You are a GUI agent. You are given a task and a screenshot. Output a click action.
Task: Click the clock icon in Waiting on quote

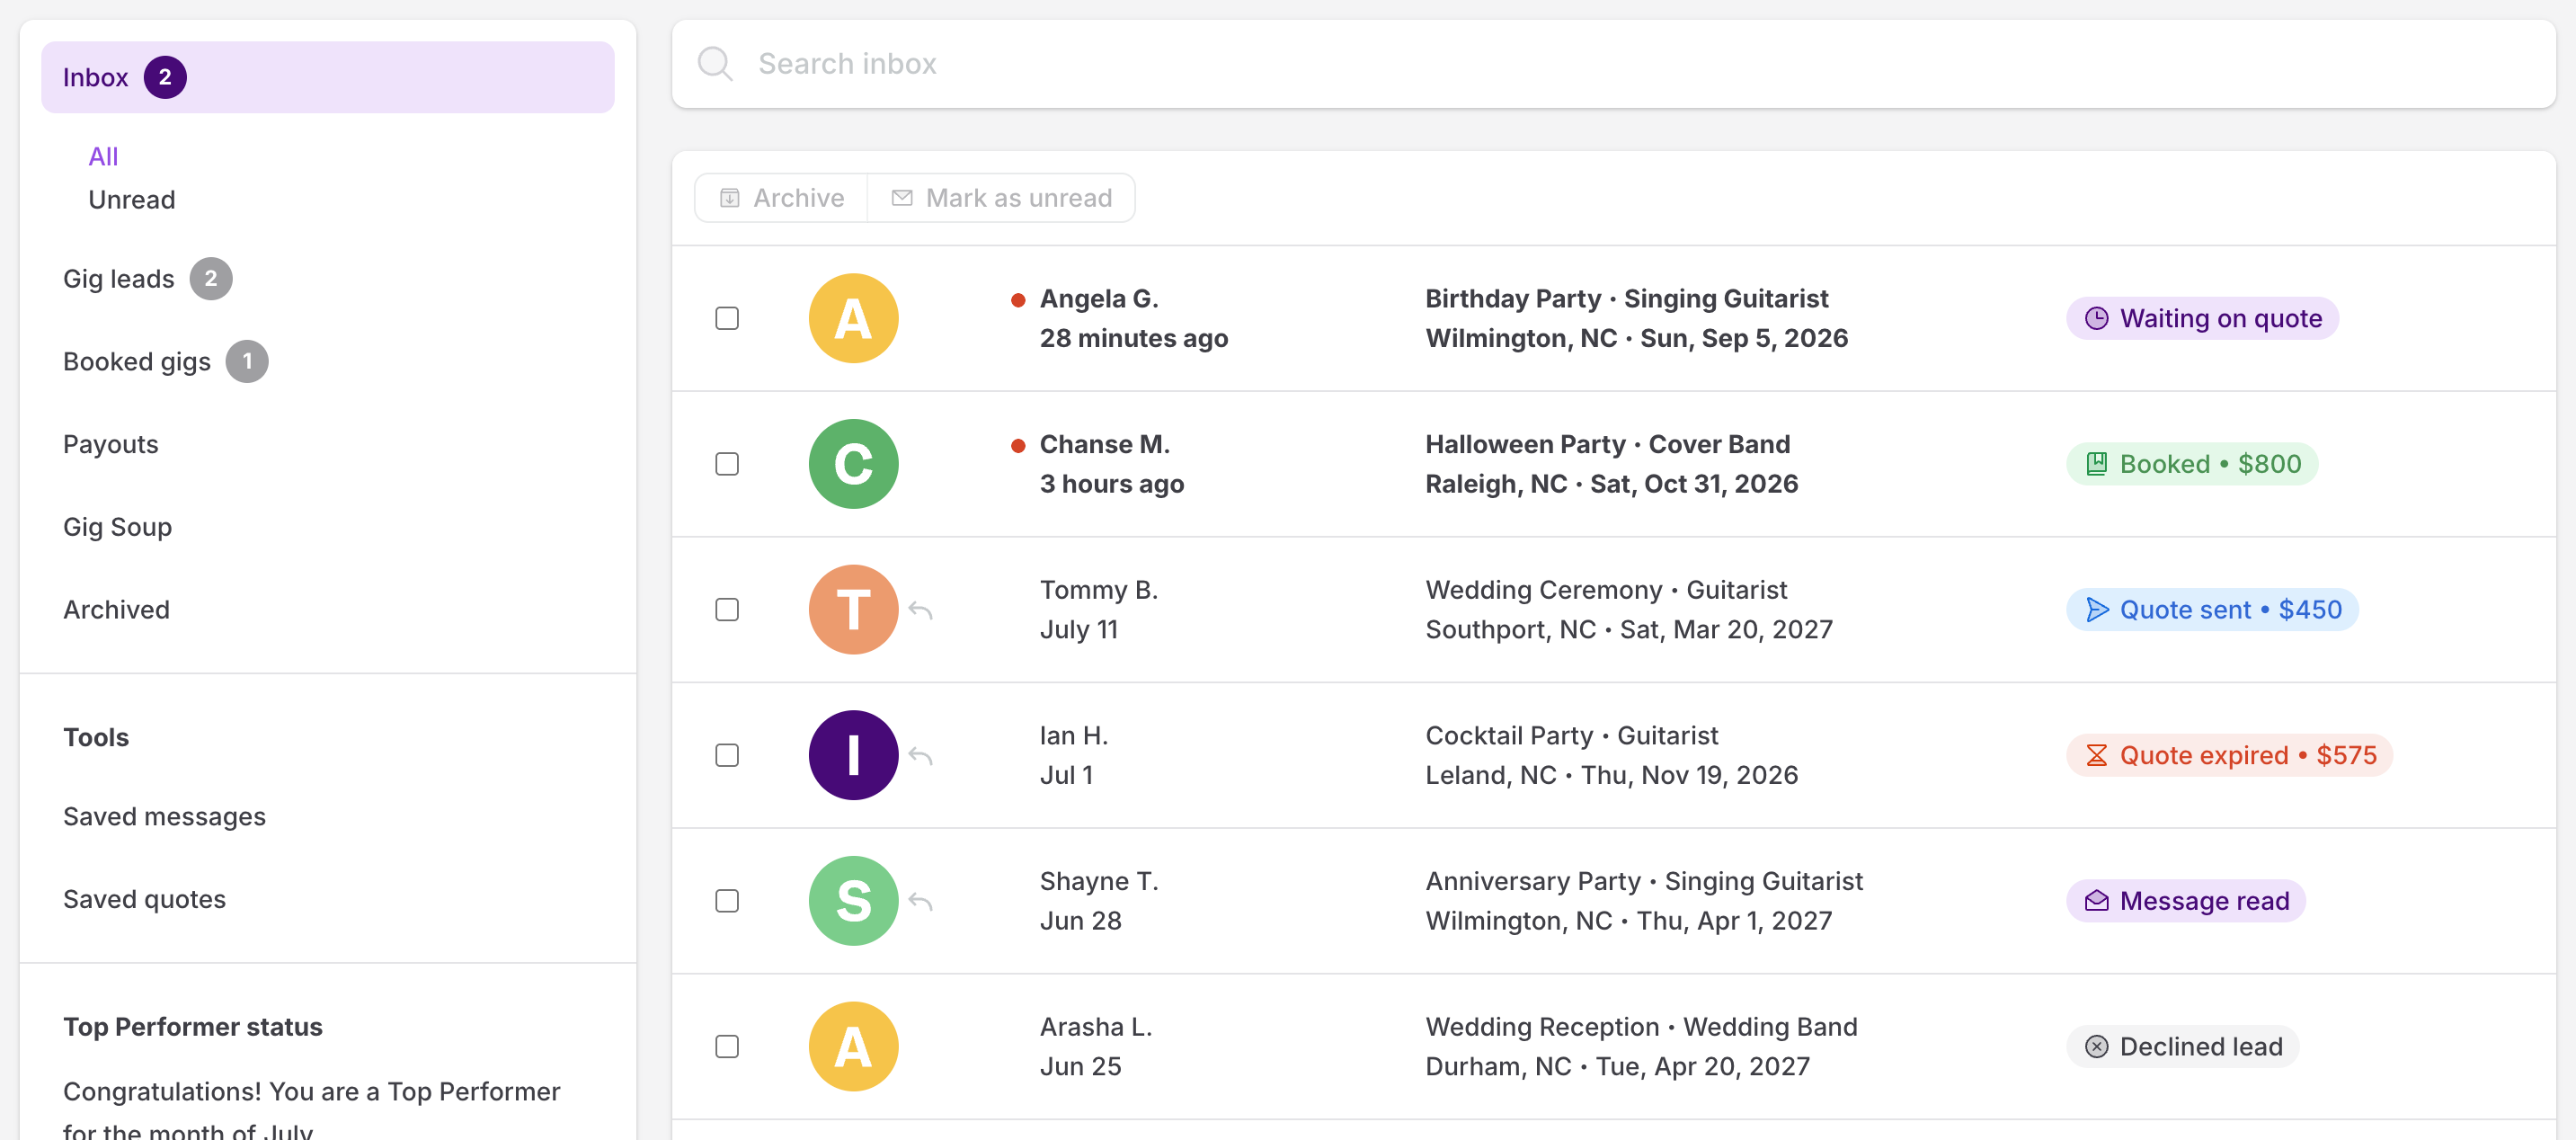tap(2096, 318)
